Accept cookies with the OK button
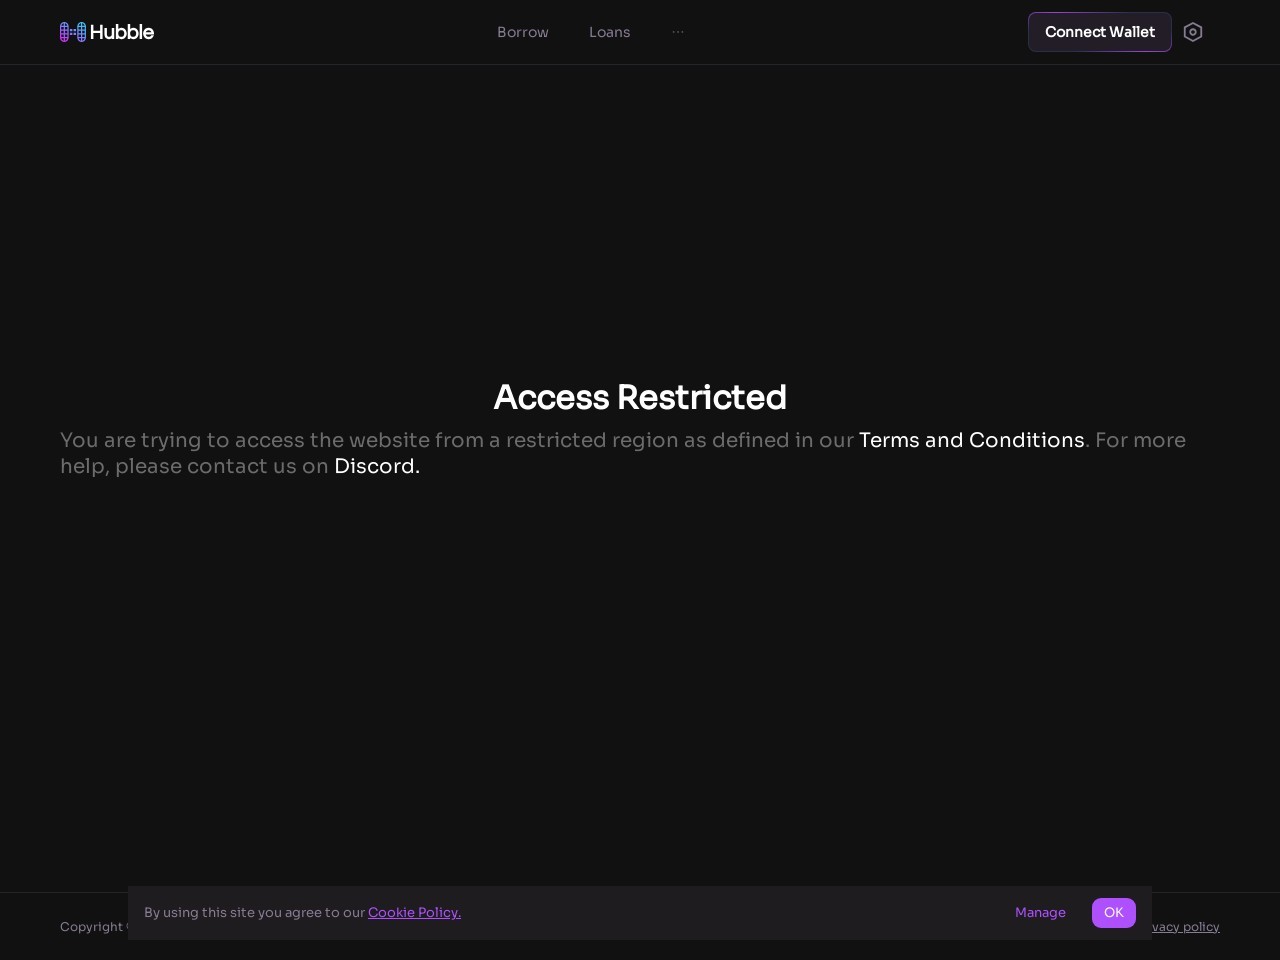The height and width of the screenshot is (960, 1280). pos(1113,912)
